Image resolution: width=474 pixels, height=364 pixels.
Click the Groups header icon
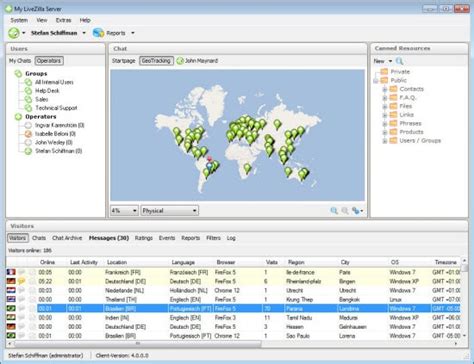pos(18,73)
